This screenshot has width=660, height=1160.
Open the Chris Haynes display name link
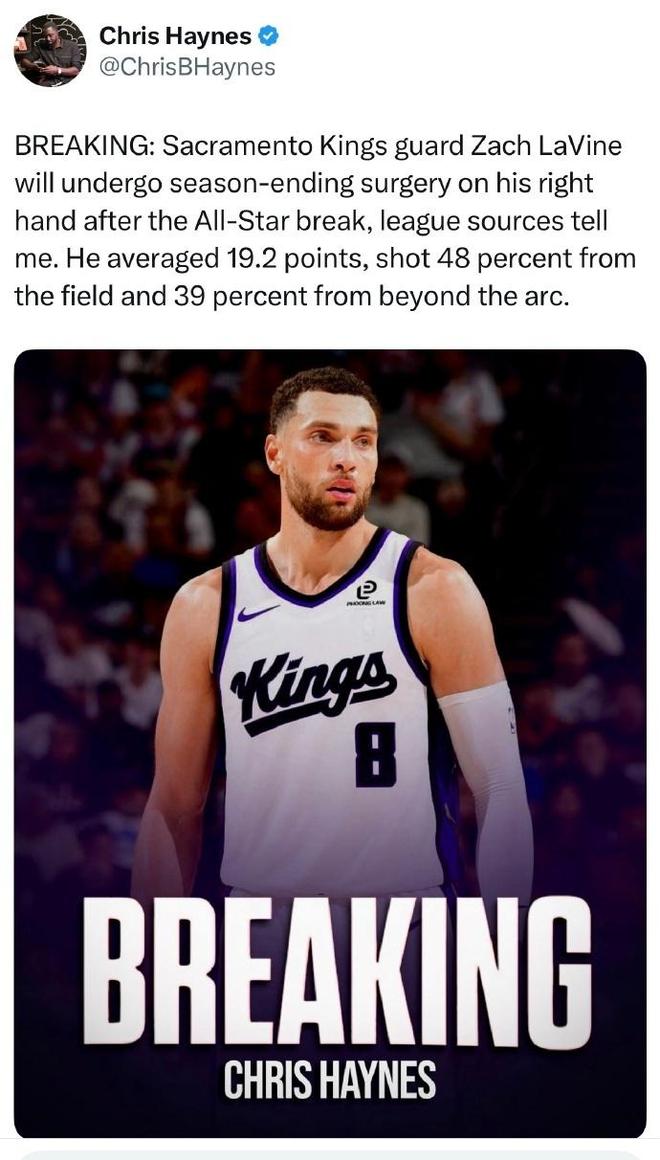pyautogui.click(x=175, y=37)
